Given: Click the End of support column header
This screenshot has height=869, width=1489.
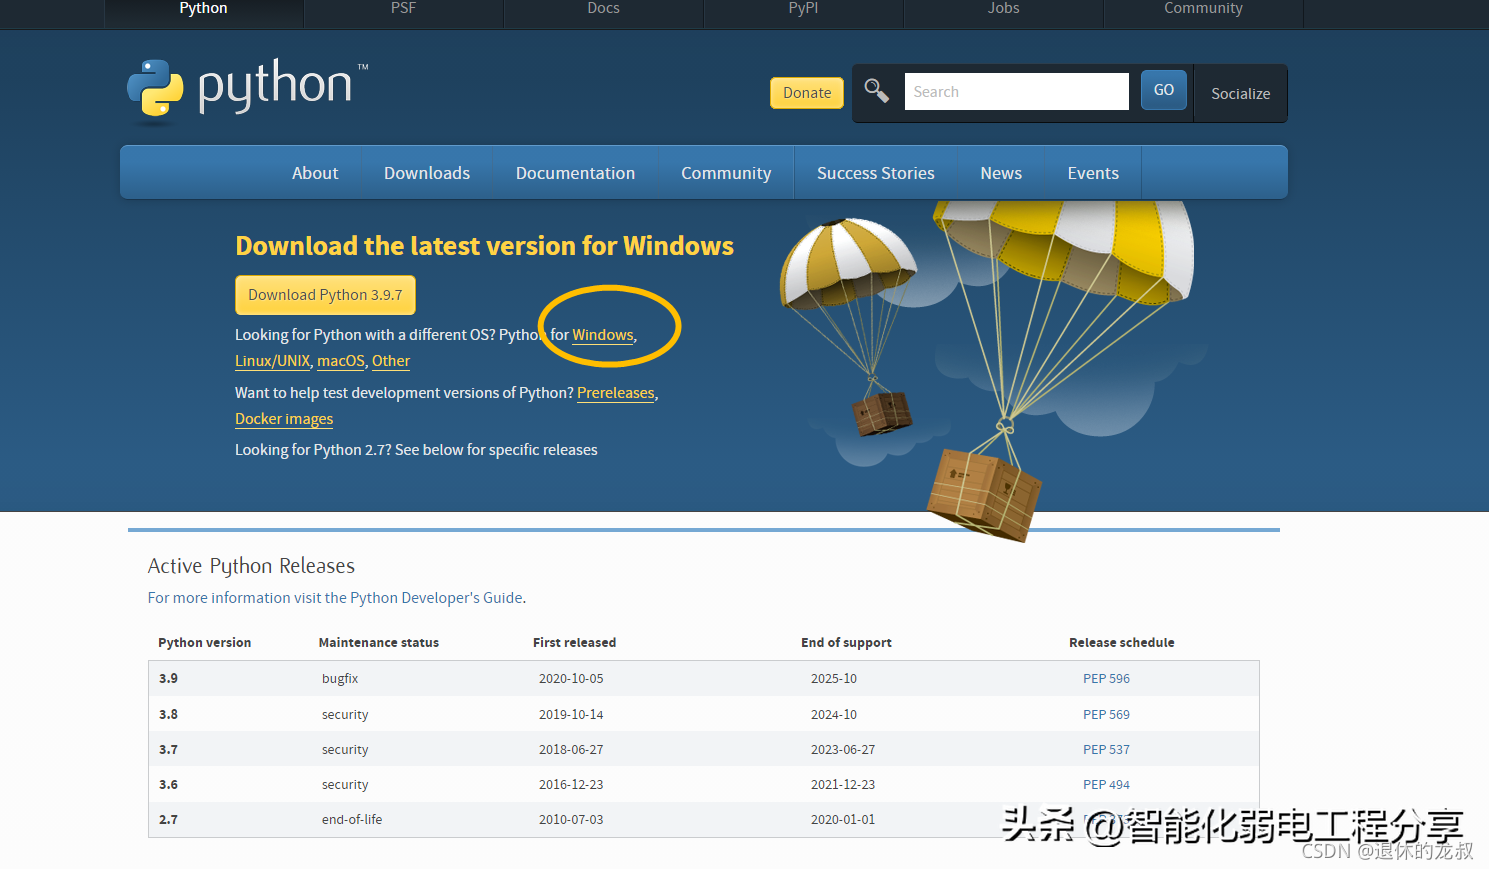Looking at the screenshot, I should click(x=846, y=643).
